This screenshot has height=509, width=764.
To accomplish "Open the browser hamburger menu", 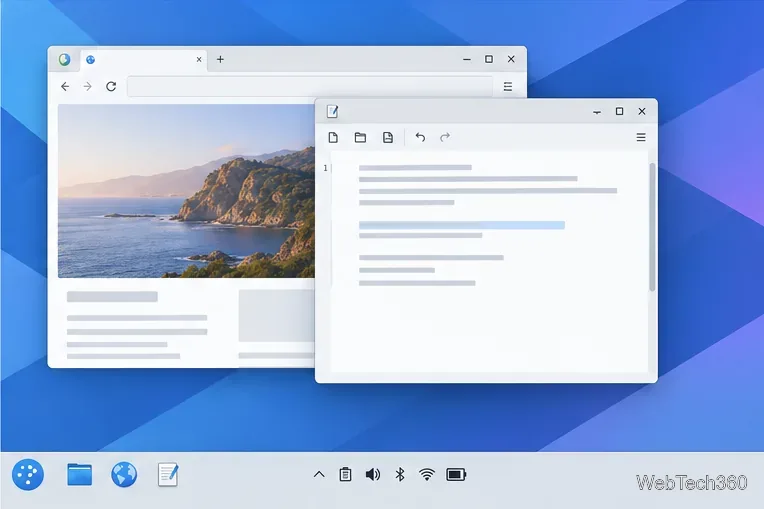I will click(508, 86).
